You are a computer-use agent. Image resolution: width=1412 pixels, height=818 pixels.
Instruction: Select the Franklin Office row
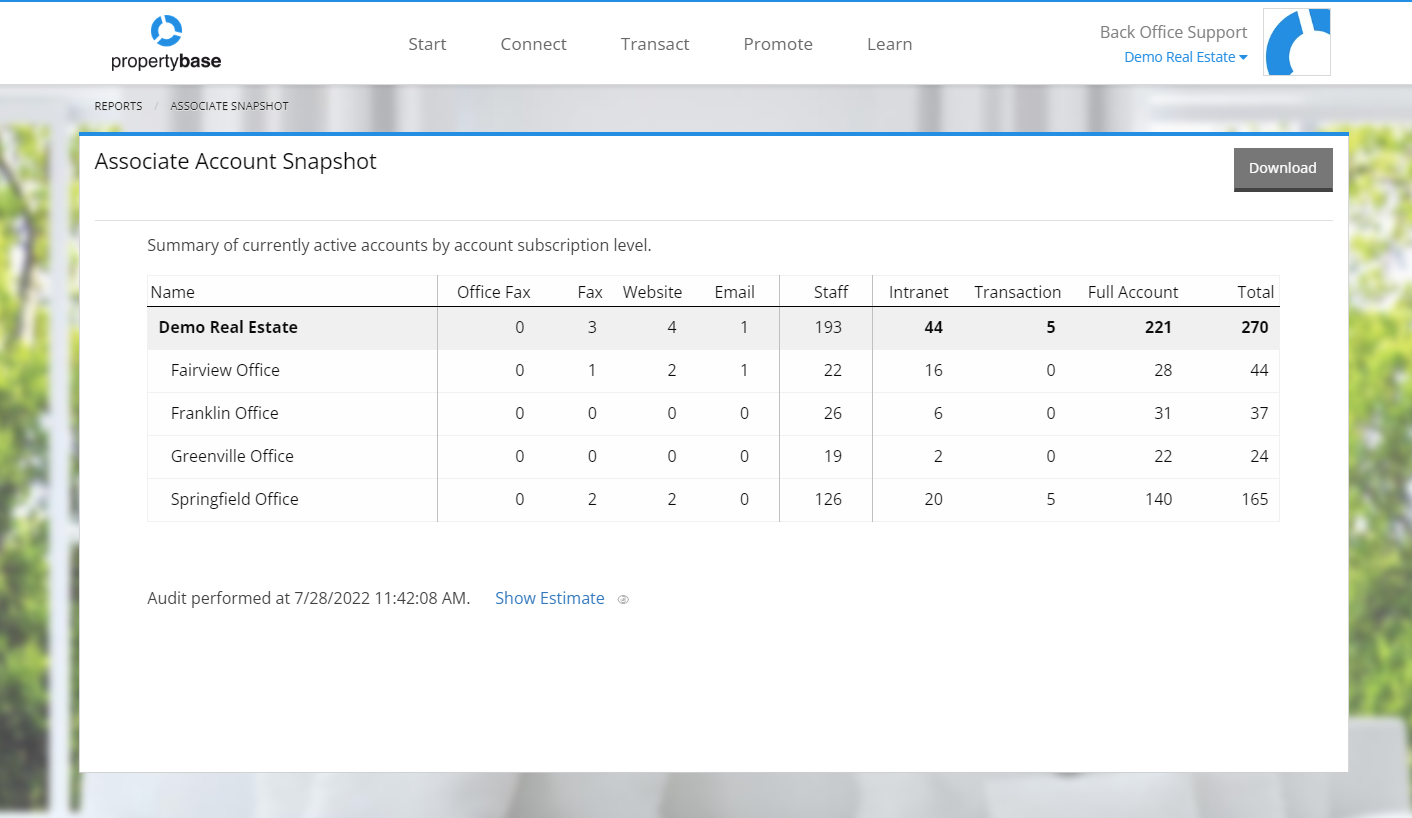coord(224,413)
